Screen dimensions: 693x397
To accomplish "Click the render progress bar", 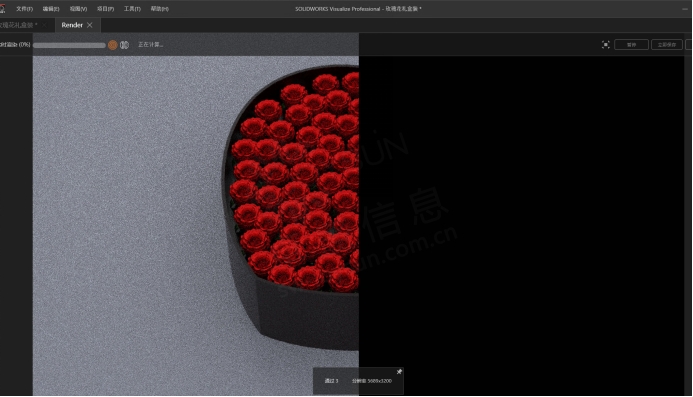I will click(x=69, y=45).
